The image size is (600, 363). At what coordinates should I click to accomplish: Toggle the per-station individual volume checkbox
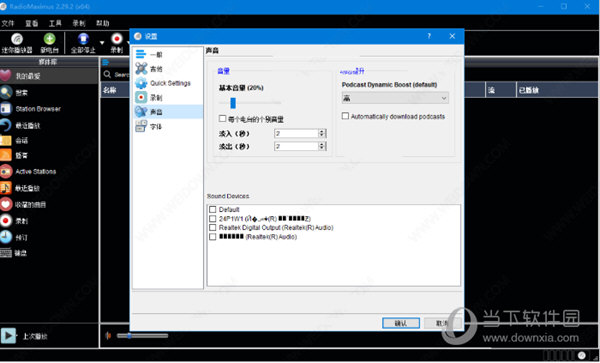click(222, 119)
